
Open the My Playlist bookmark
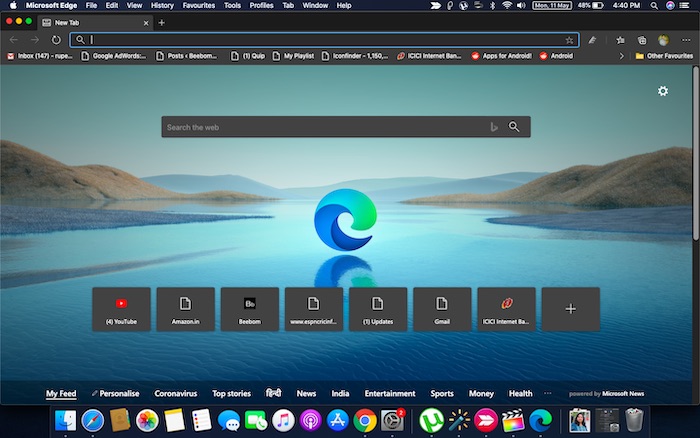tap(293, 56)
